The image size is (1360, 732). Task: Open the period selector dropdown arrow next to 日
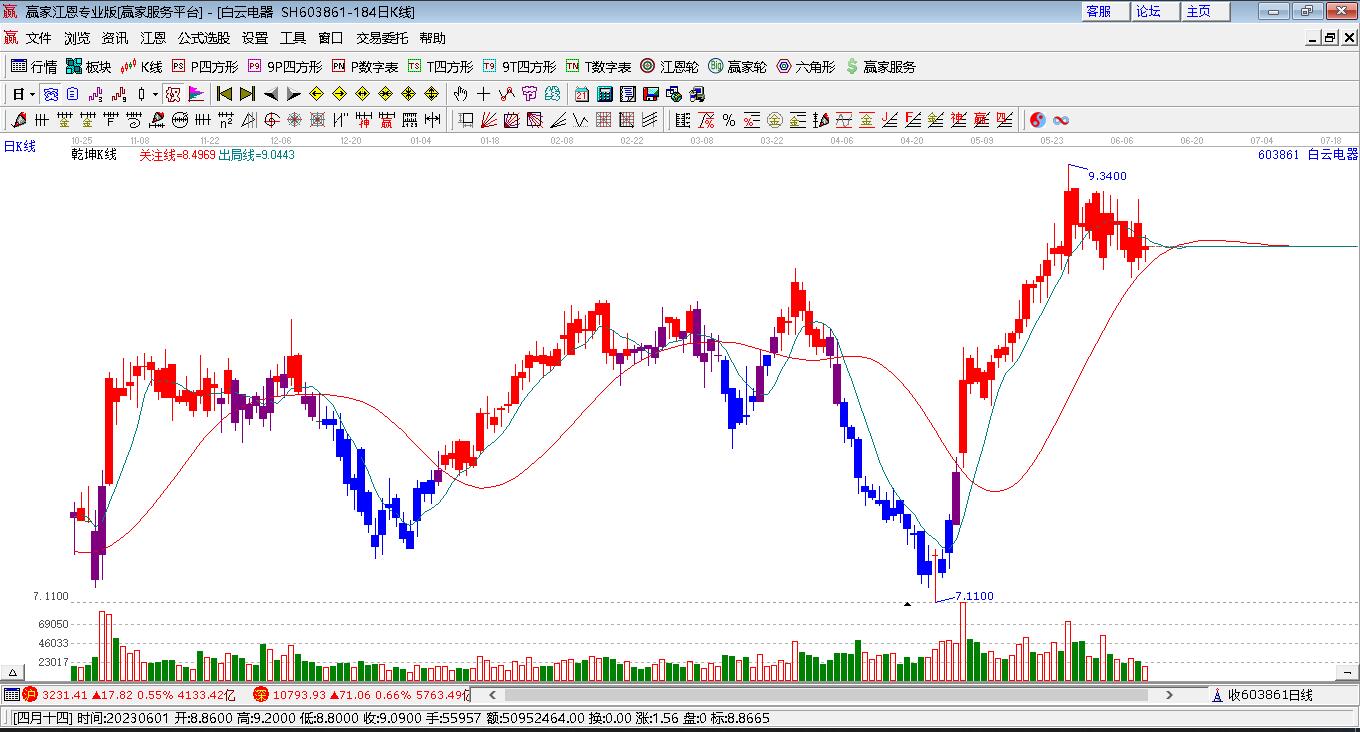[32, 94]
